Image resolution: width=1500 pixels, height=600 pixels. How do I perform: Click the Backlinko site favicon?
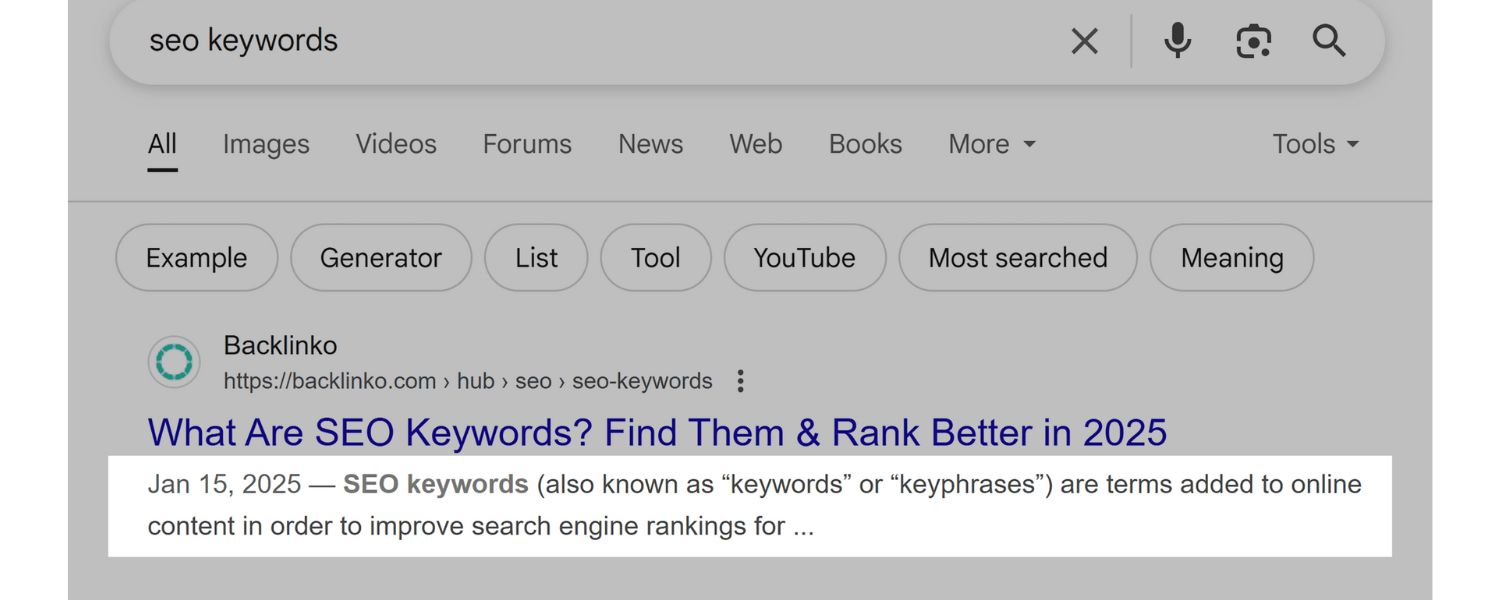click(x=174, y=362)
